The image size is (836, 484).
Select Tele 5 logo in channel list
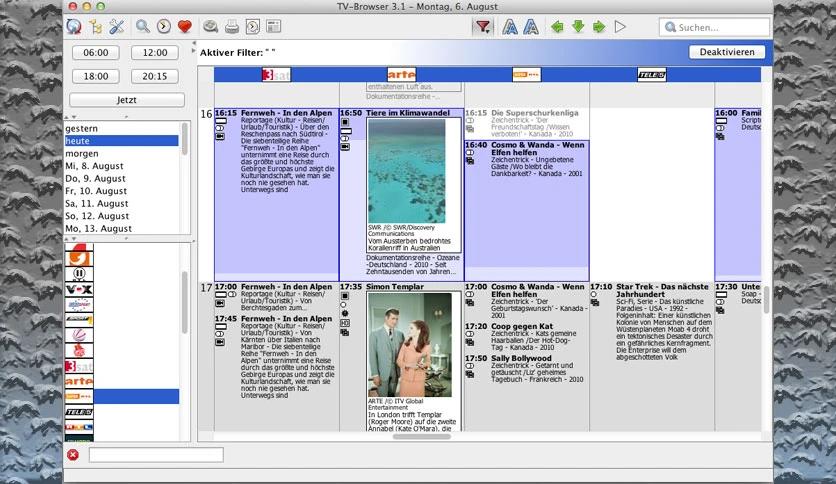click(79, 412)
